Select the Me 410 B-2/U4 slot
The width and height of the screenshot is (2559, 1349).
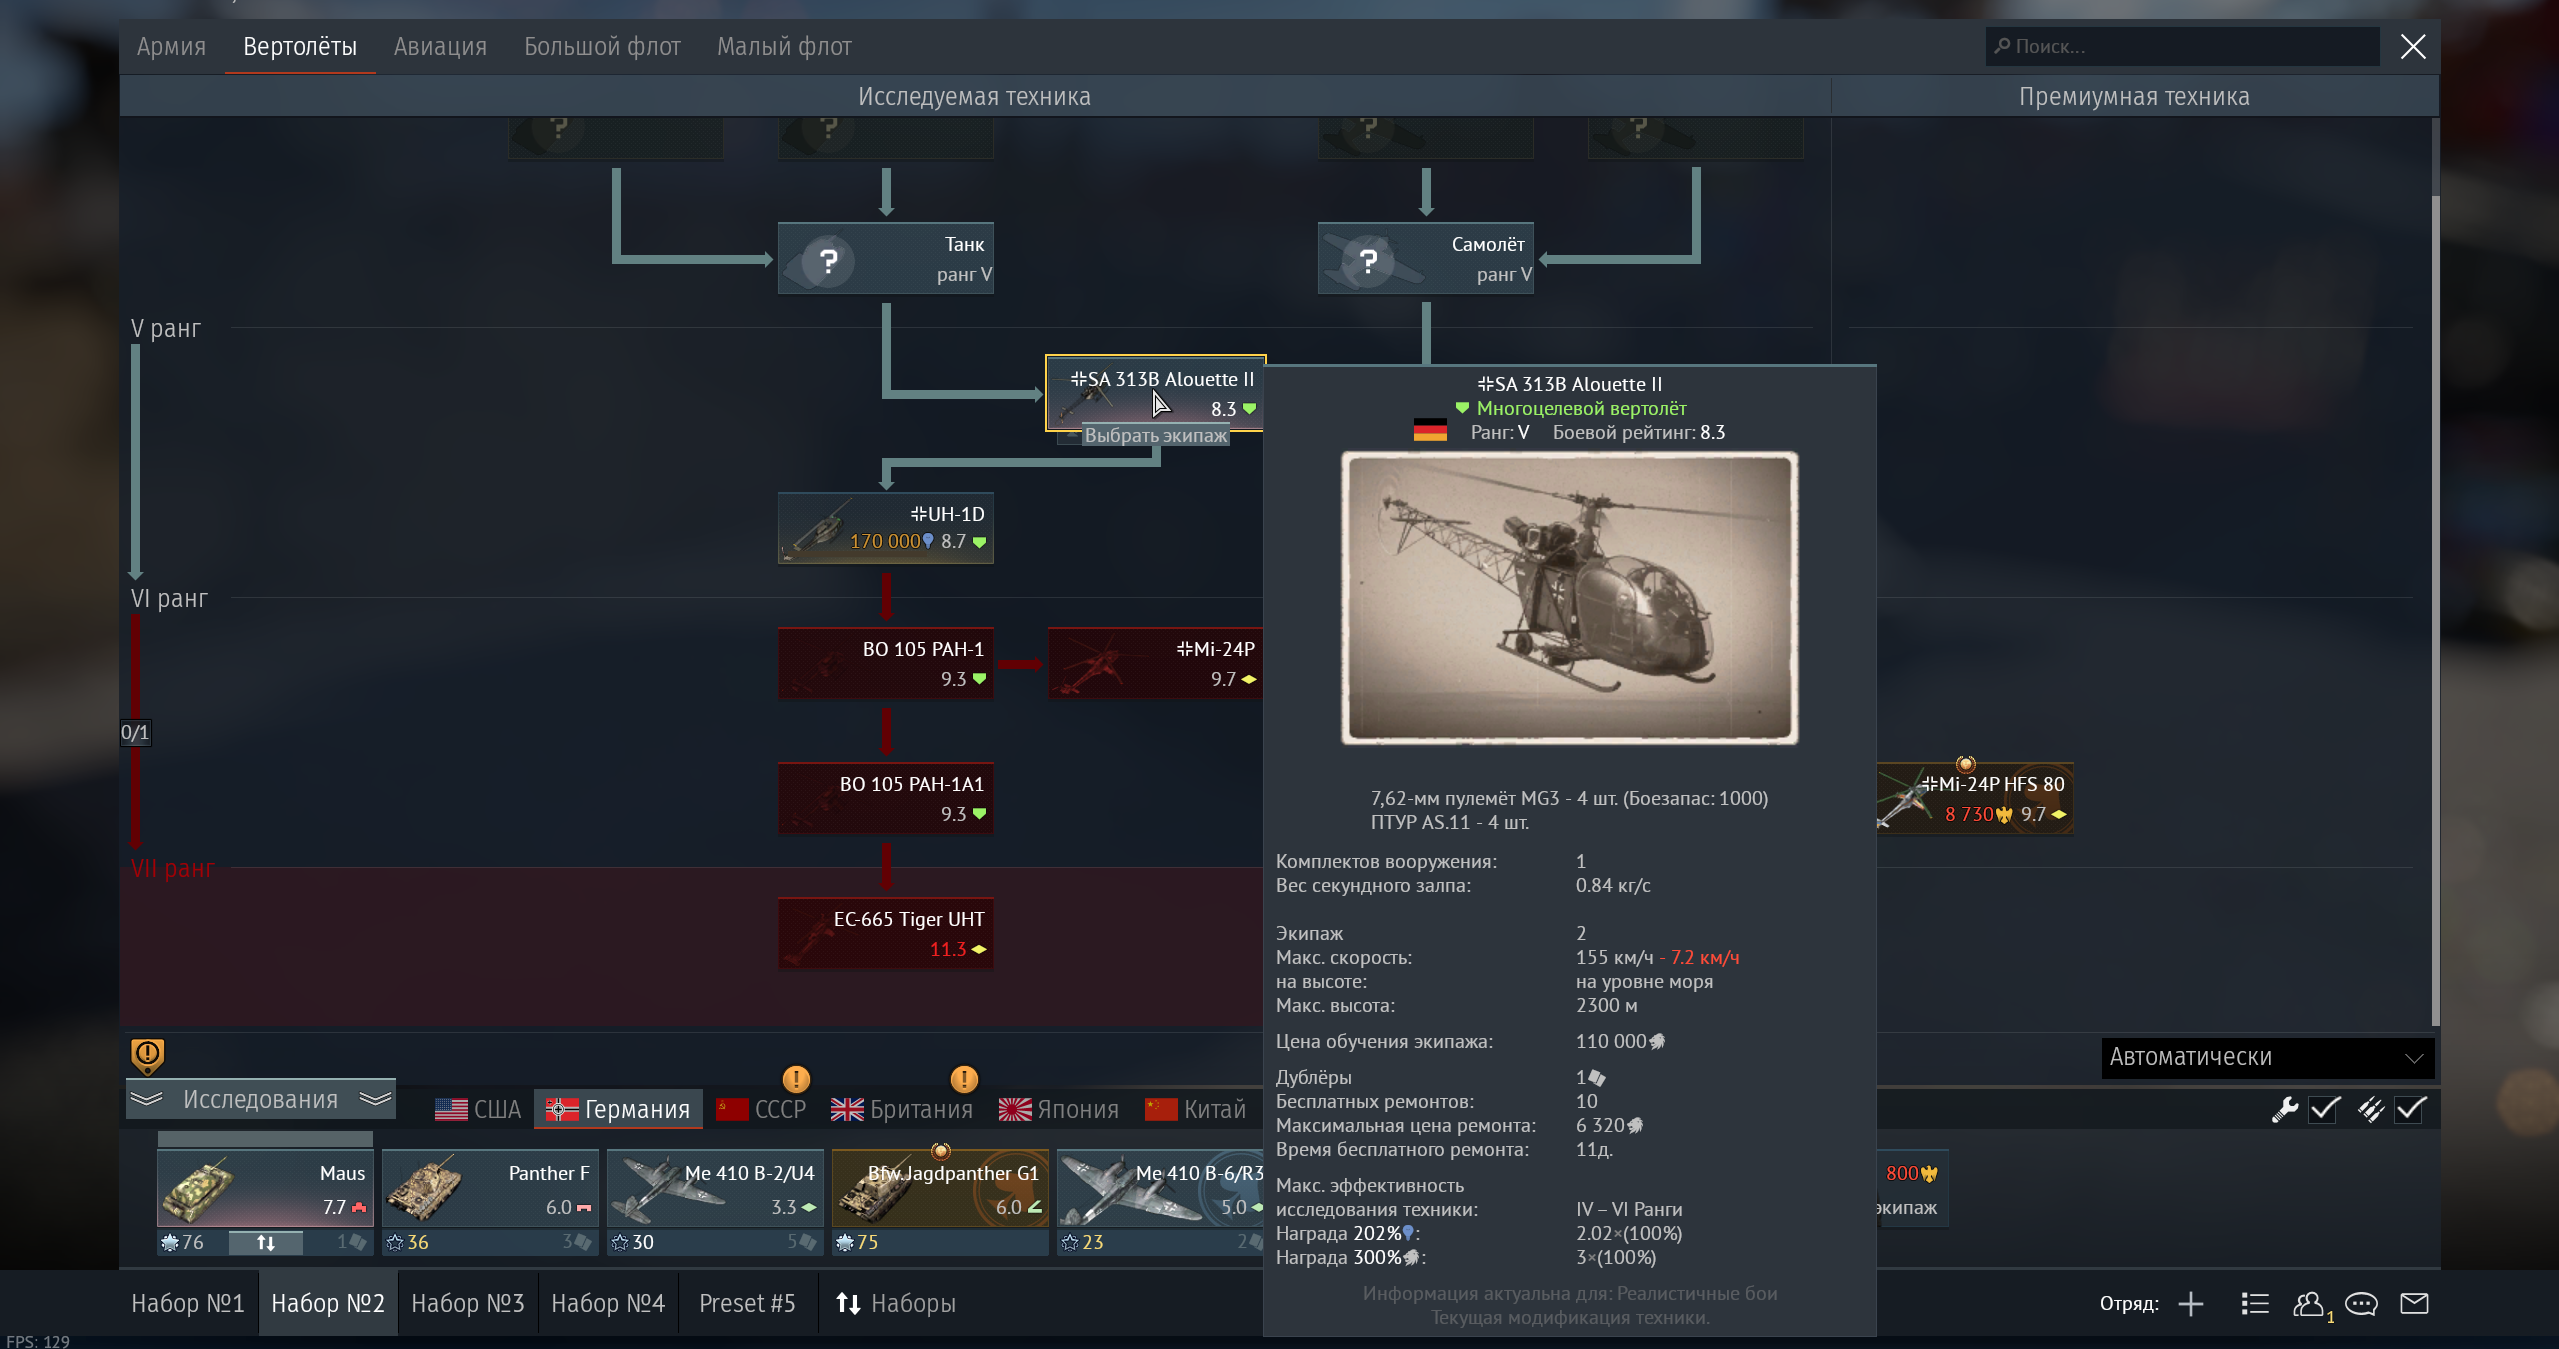click(x=715, y=1189)
